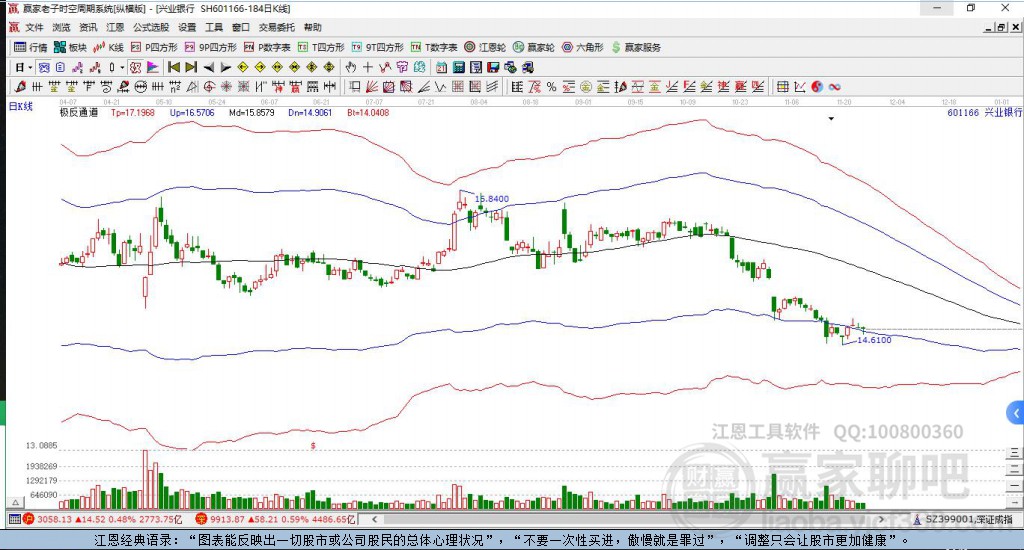1024x550 pixels.
Task: Expand the volume panel up-triangle button
Action: tap(16, 502)
